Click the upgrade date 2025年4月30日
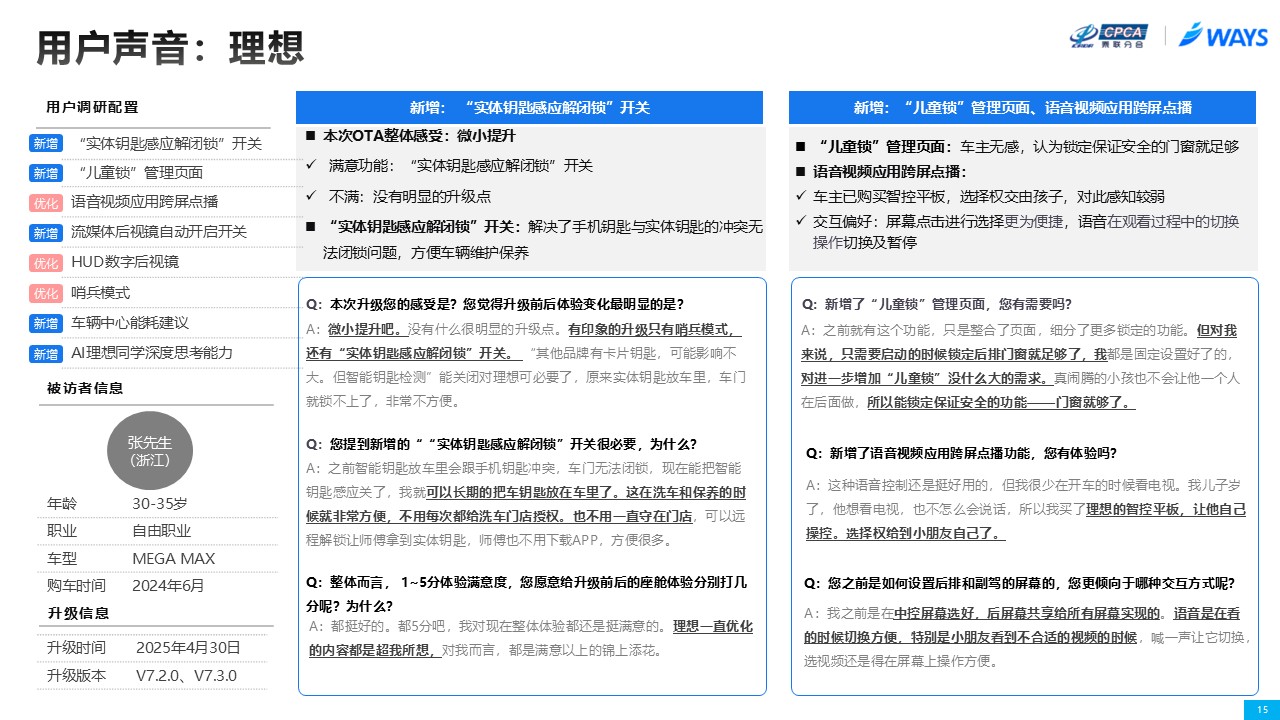Image resolution: width=1280 pixels, height=720 pixels. 188,647
